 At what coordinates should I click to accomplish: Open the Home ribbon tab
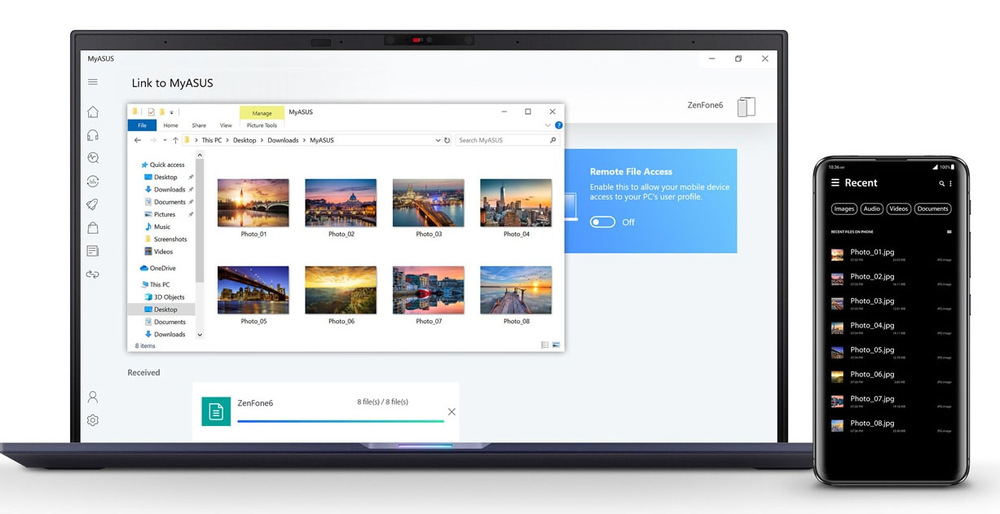click(x=171, y=126)
